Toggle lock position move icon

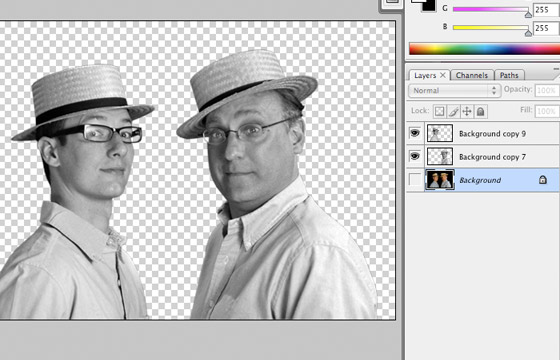point(467,111)
